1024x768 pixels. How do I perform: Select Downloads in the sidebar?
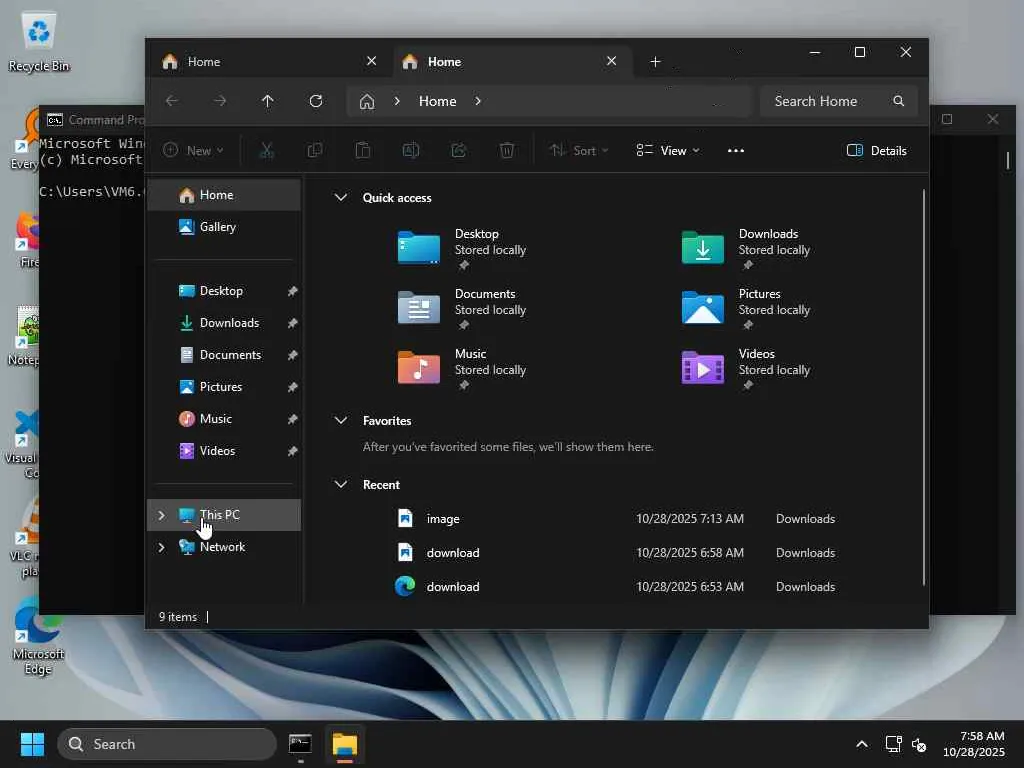click(225, 323)
